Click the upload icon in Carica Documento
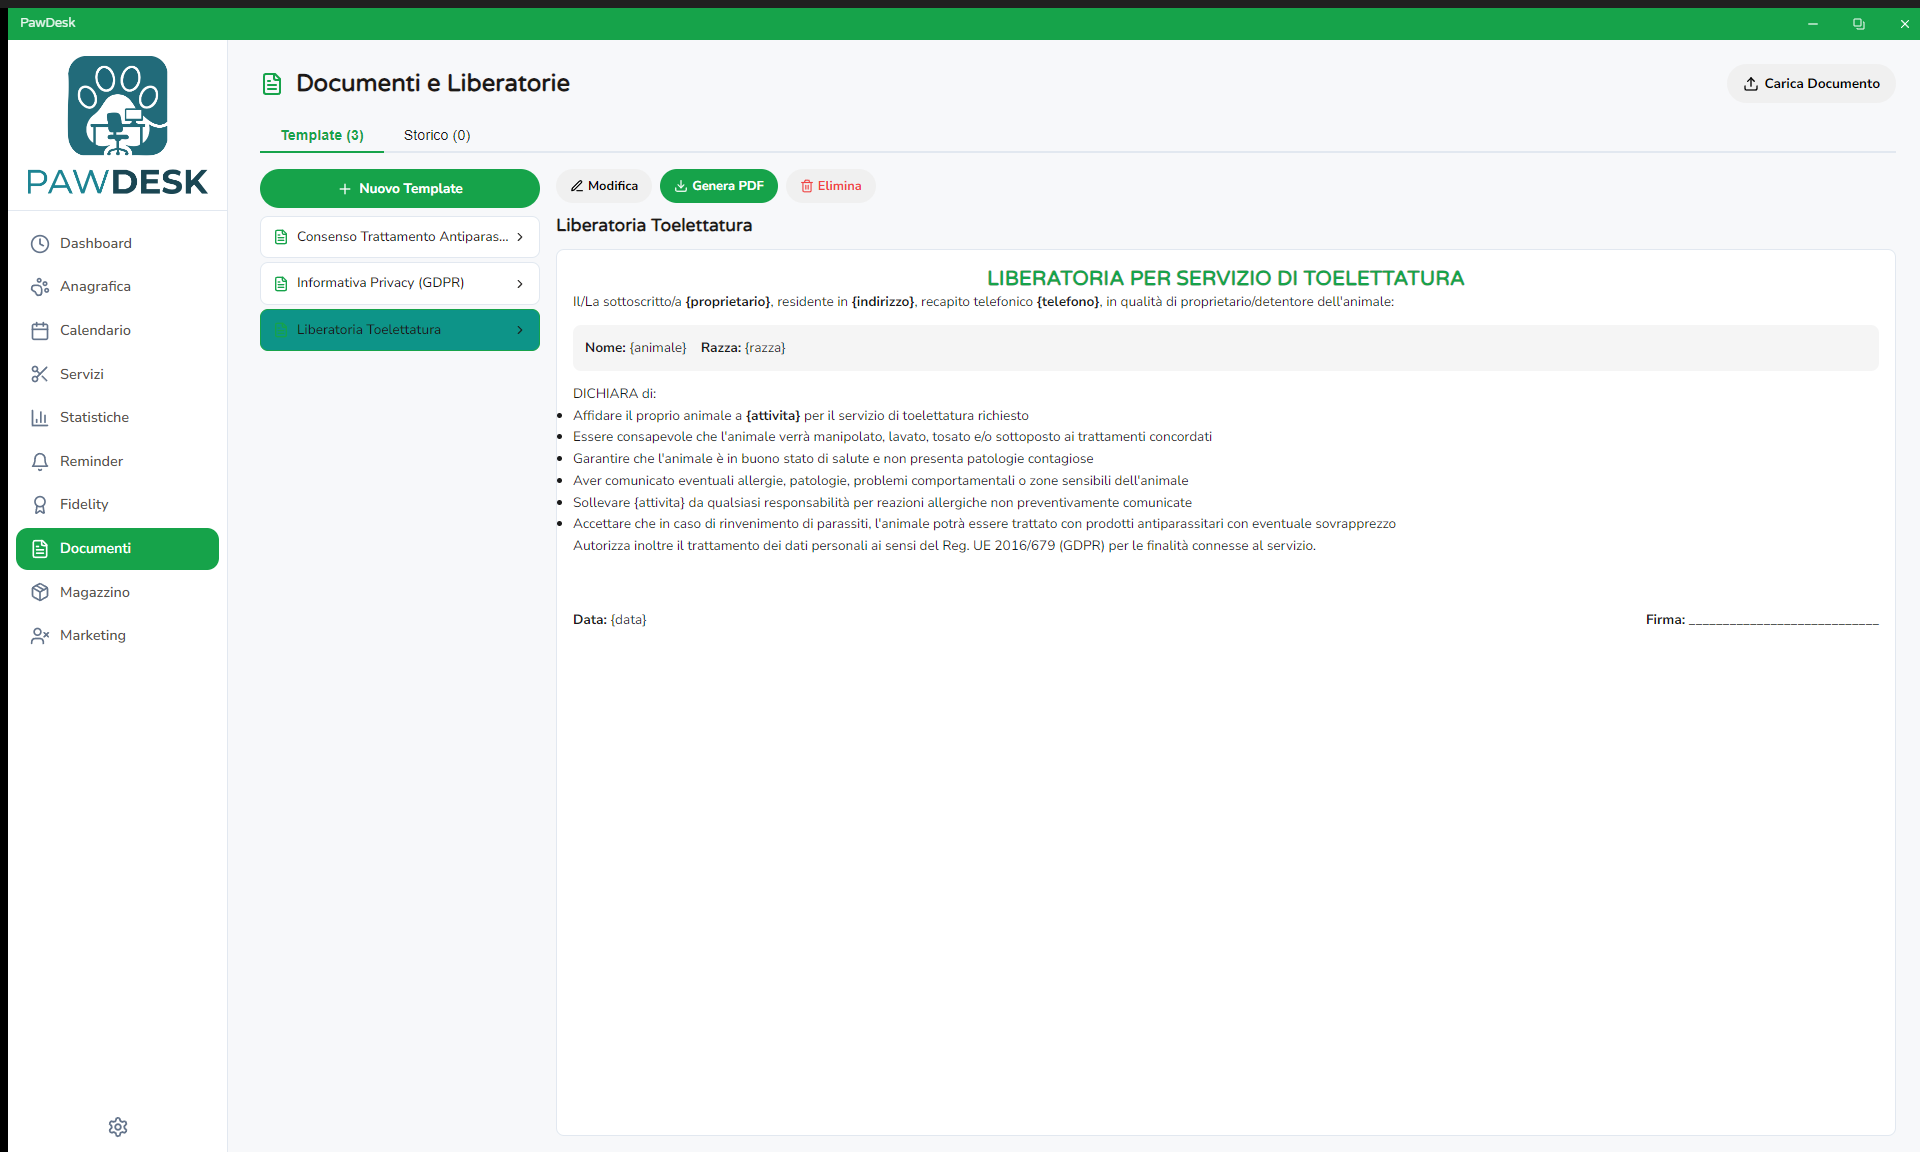This screenshot has height=1152, width=1920. 1751,84
